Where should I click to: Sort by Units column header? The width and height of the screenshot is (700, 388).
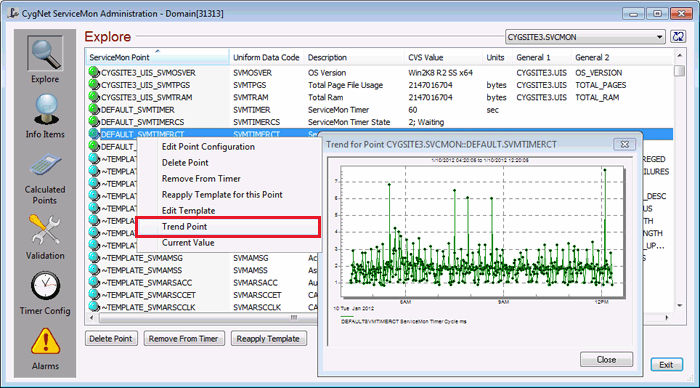tap(497, 57)
